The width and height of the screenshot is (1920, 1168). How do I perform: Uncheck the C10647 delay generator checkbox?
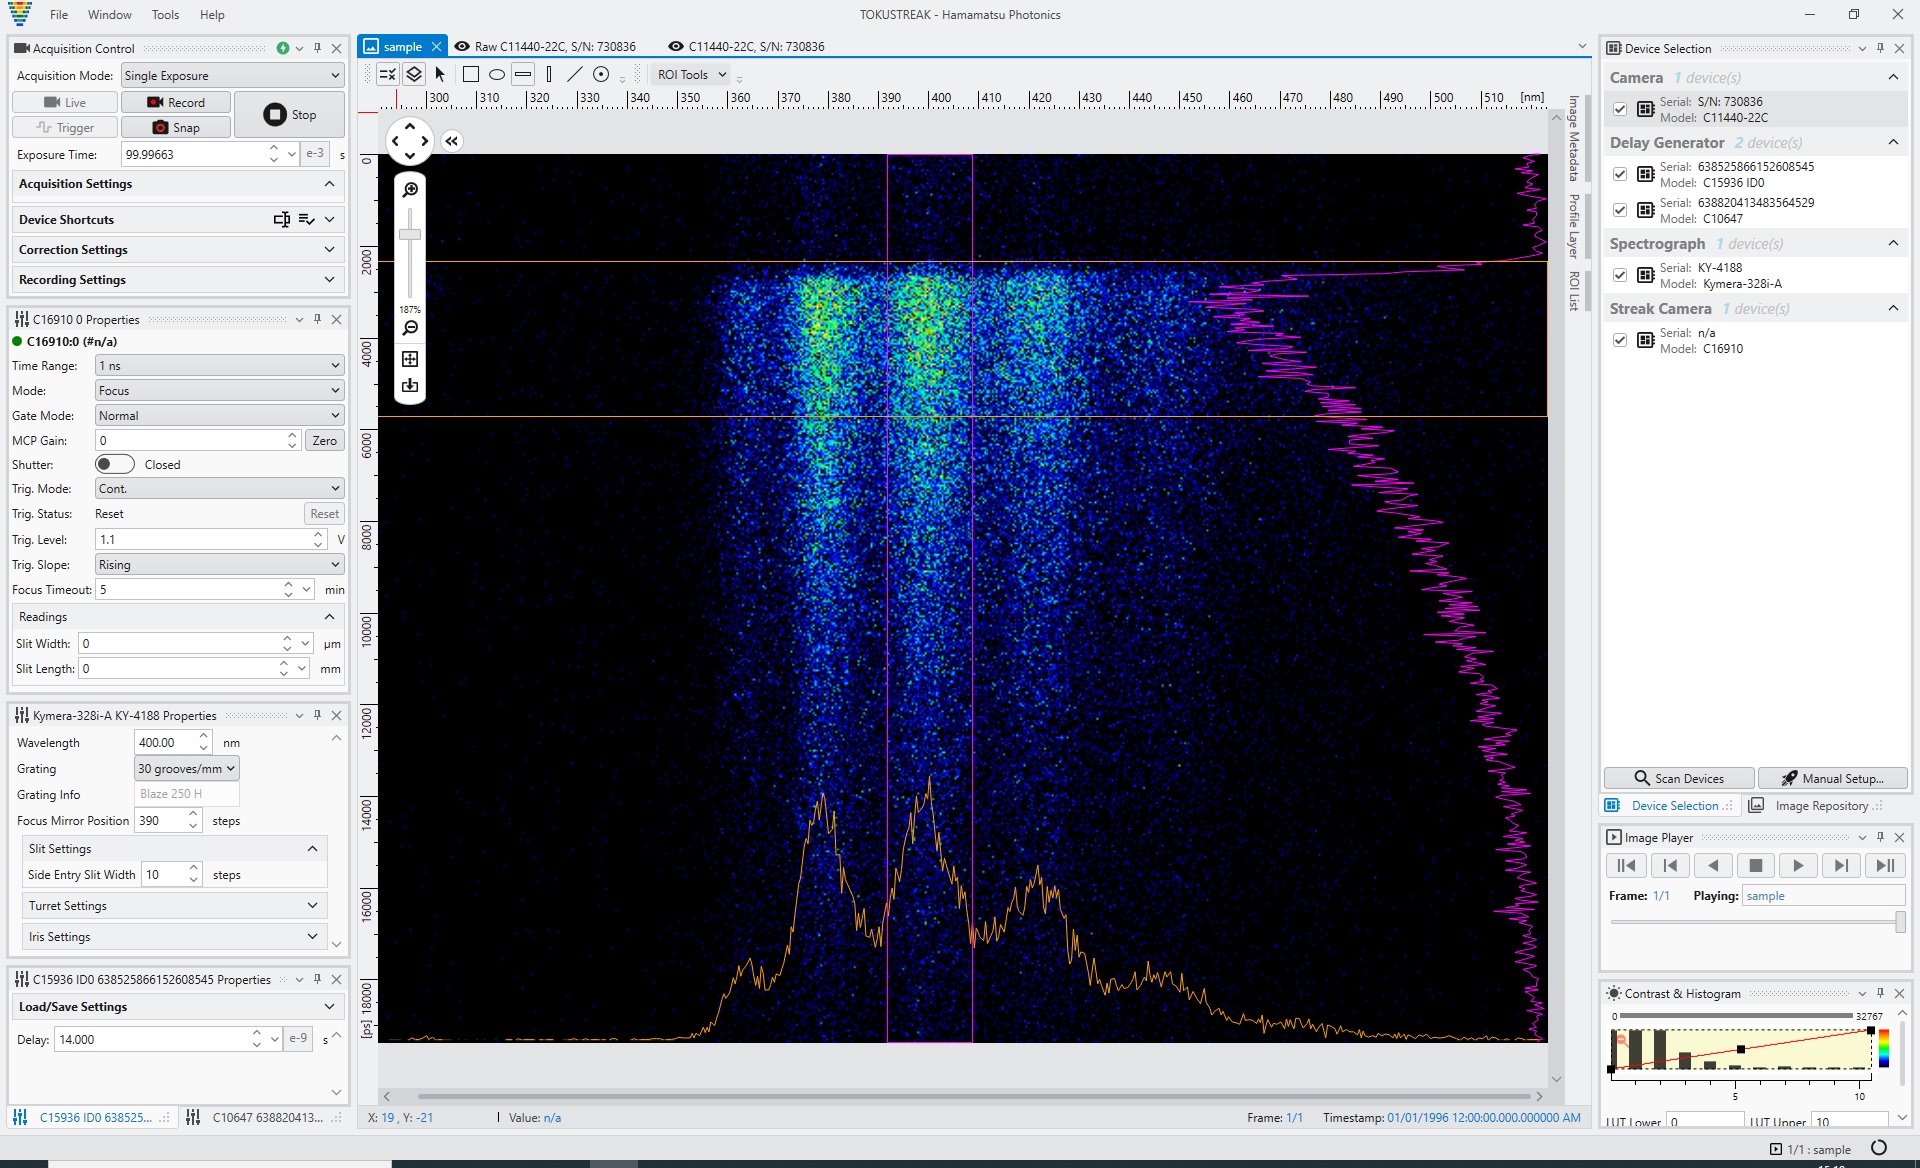[1620, 210]
